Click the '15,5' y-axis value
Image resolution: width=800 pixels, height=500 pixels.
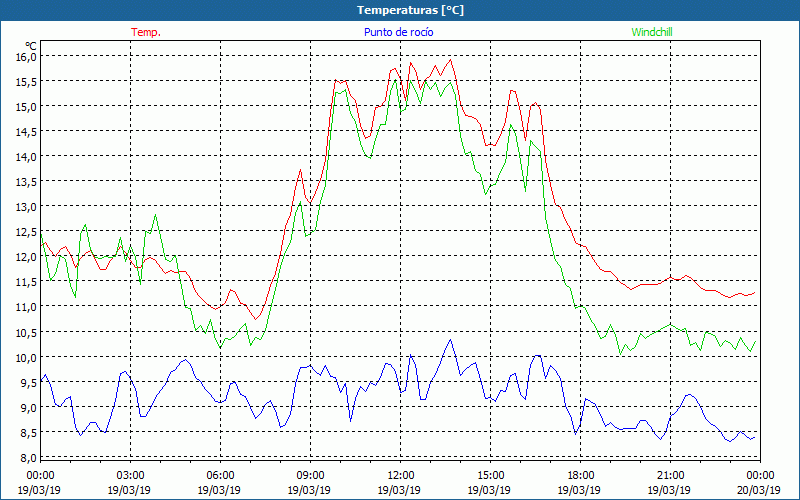pyautogui.click(x=26, y=82)
